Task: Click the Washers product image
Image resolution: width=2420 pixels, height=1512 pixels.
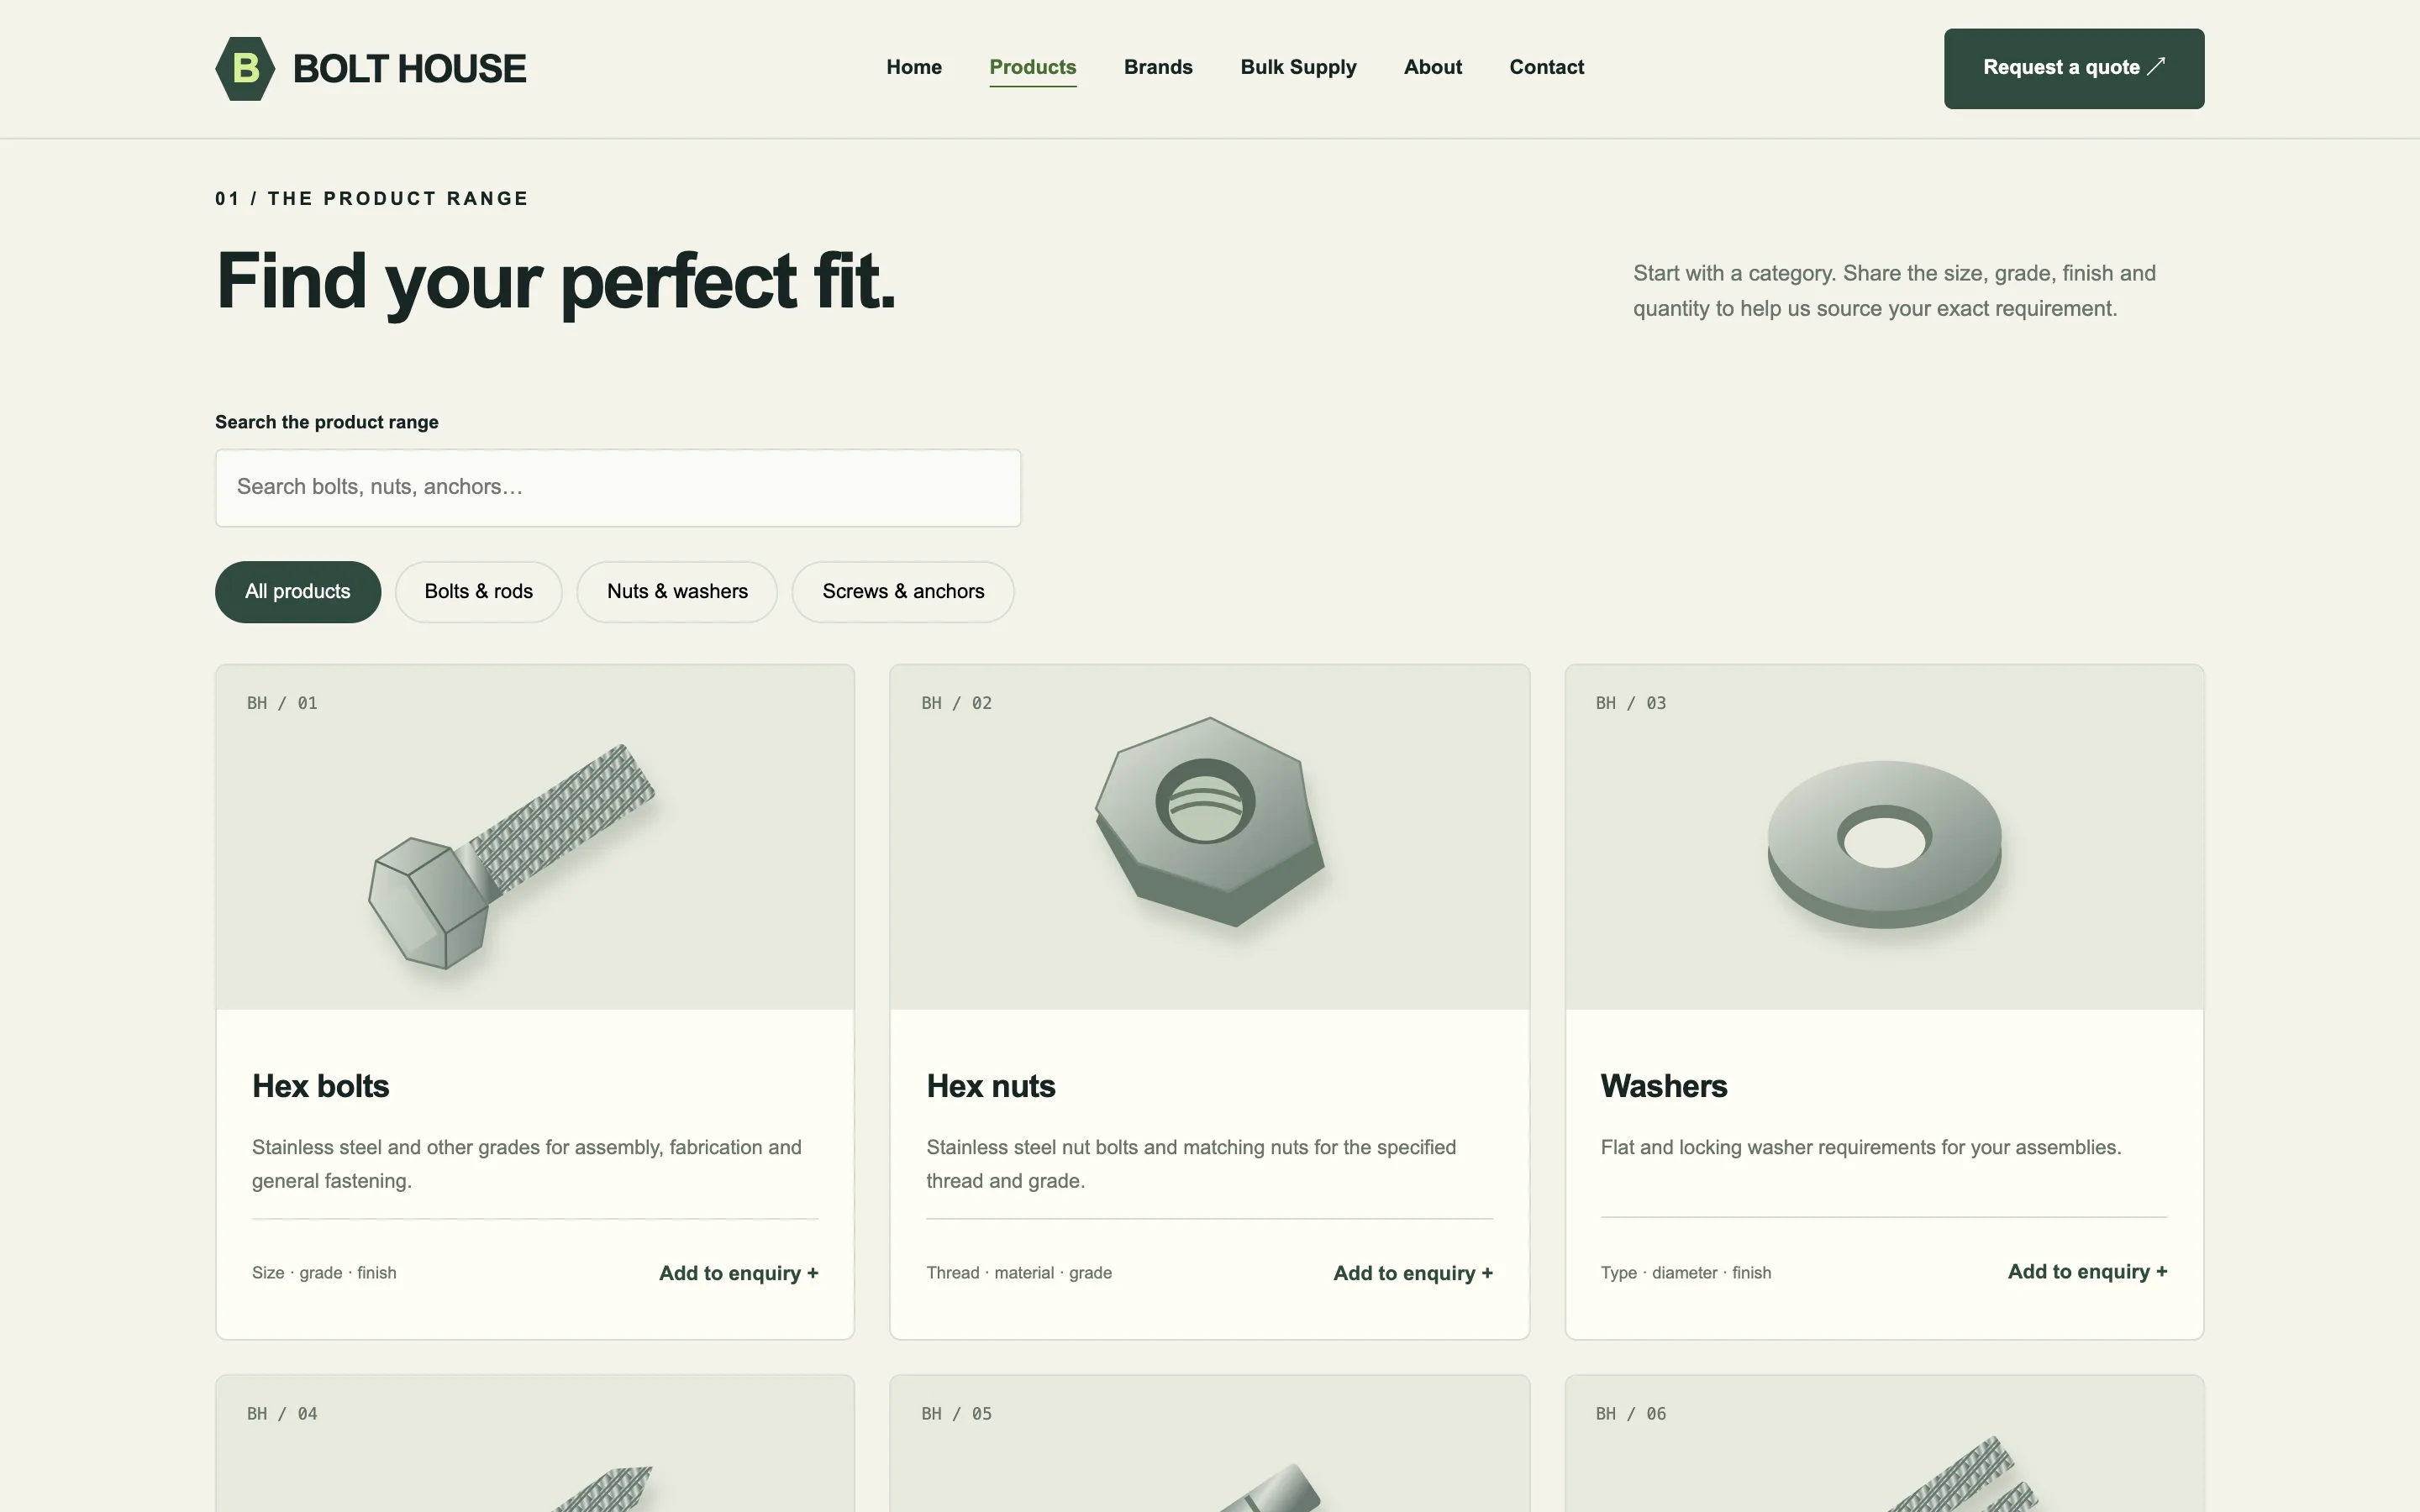Action: pos(1884,838)
